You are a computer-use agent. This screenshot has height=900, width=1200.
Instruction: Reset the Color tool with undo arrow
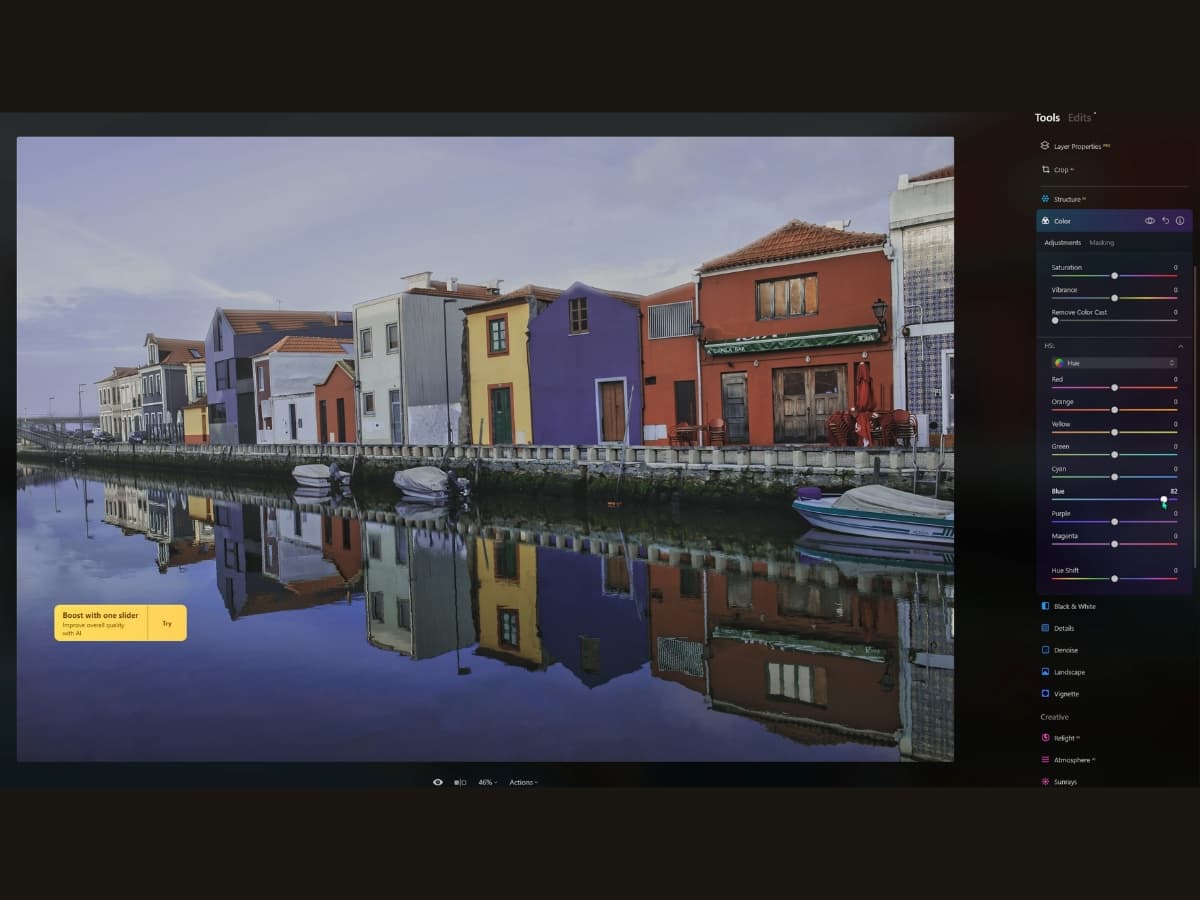[x=1165, y=221]
